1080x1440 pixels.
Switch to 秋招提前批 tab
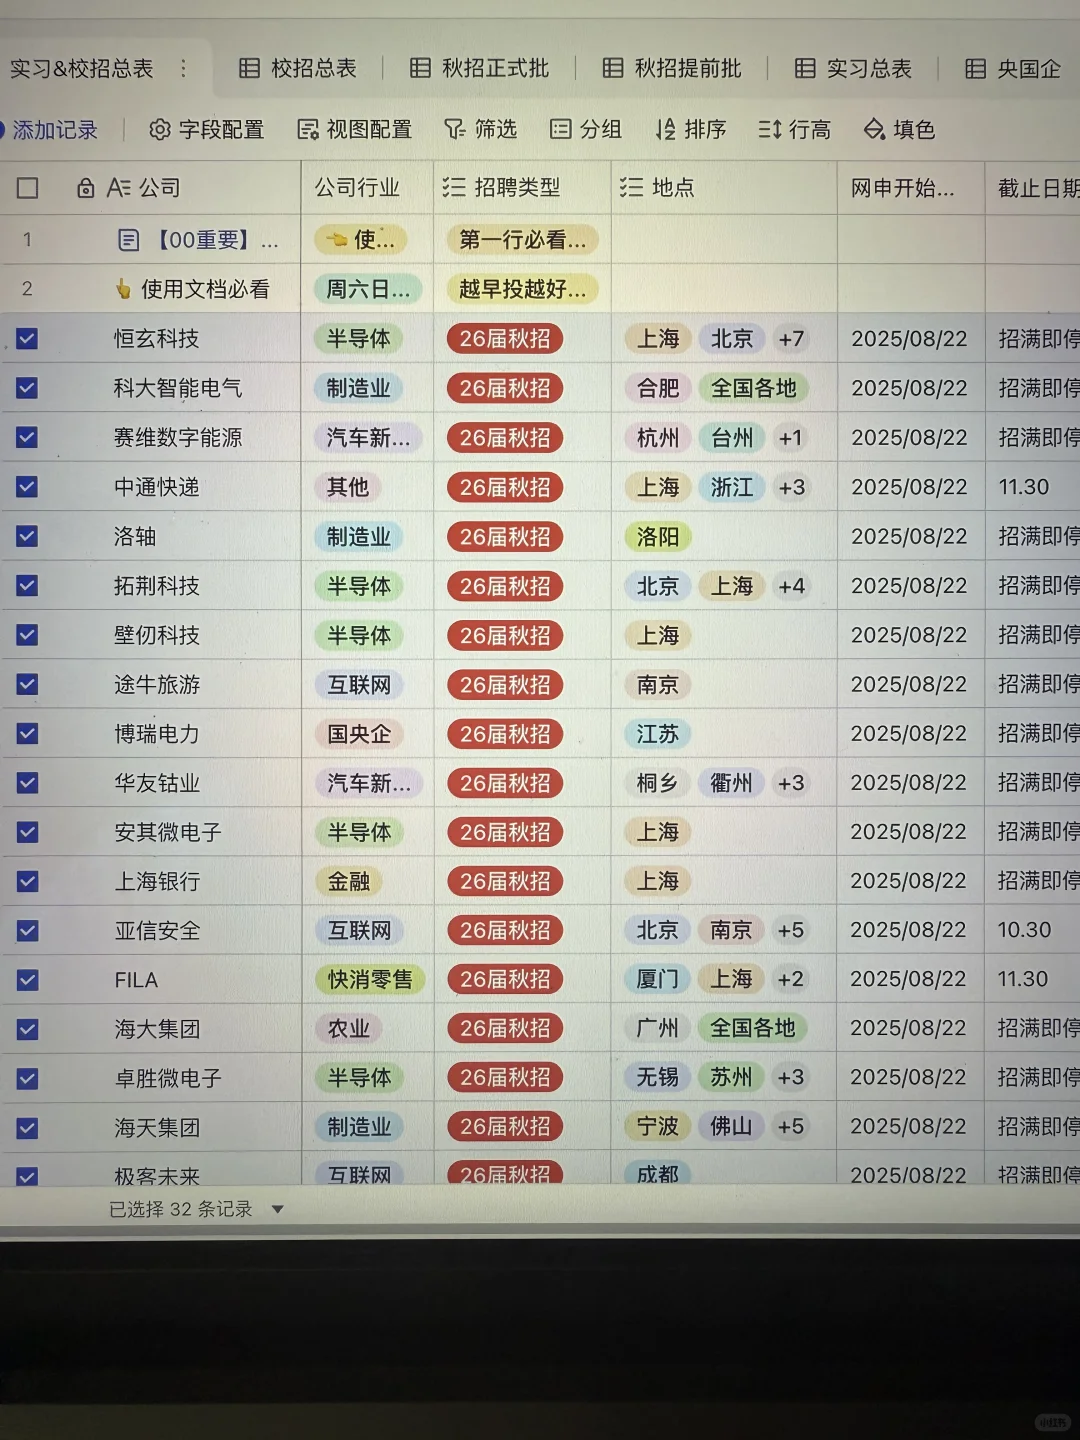tap(672, 68)
